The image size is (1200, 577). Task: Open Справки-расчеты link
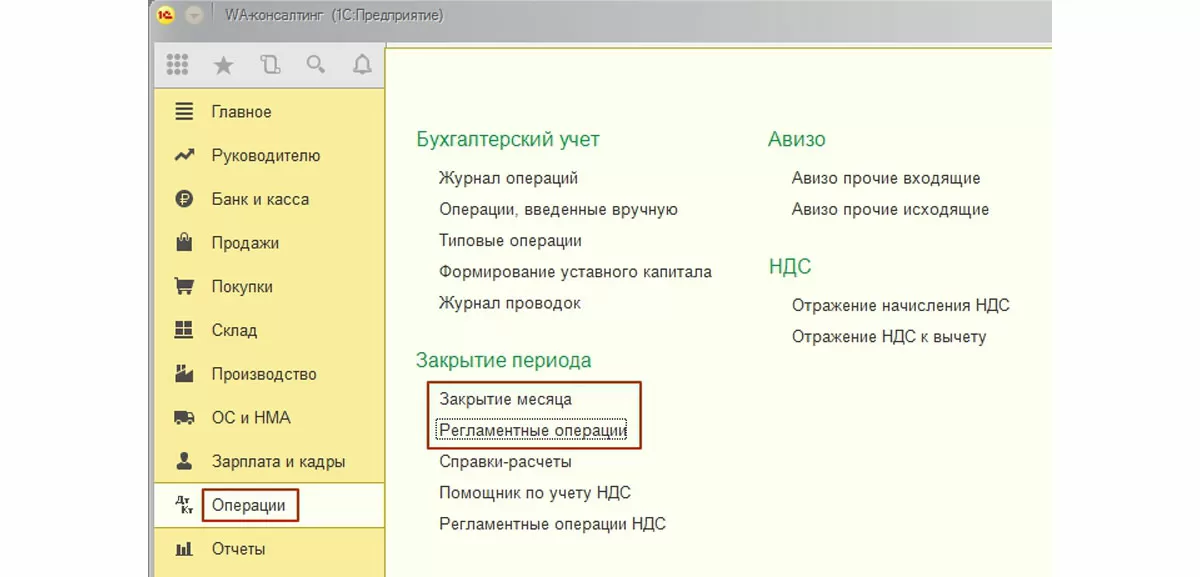point(506,462)
